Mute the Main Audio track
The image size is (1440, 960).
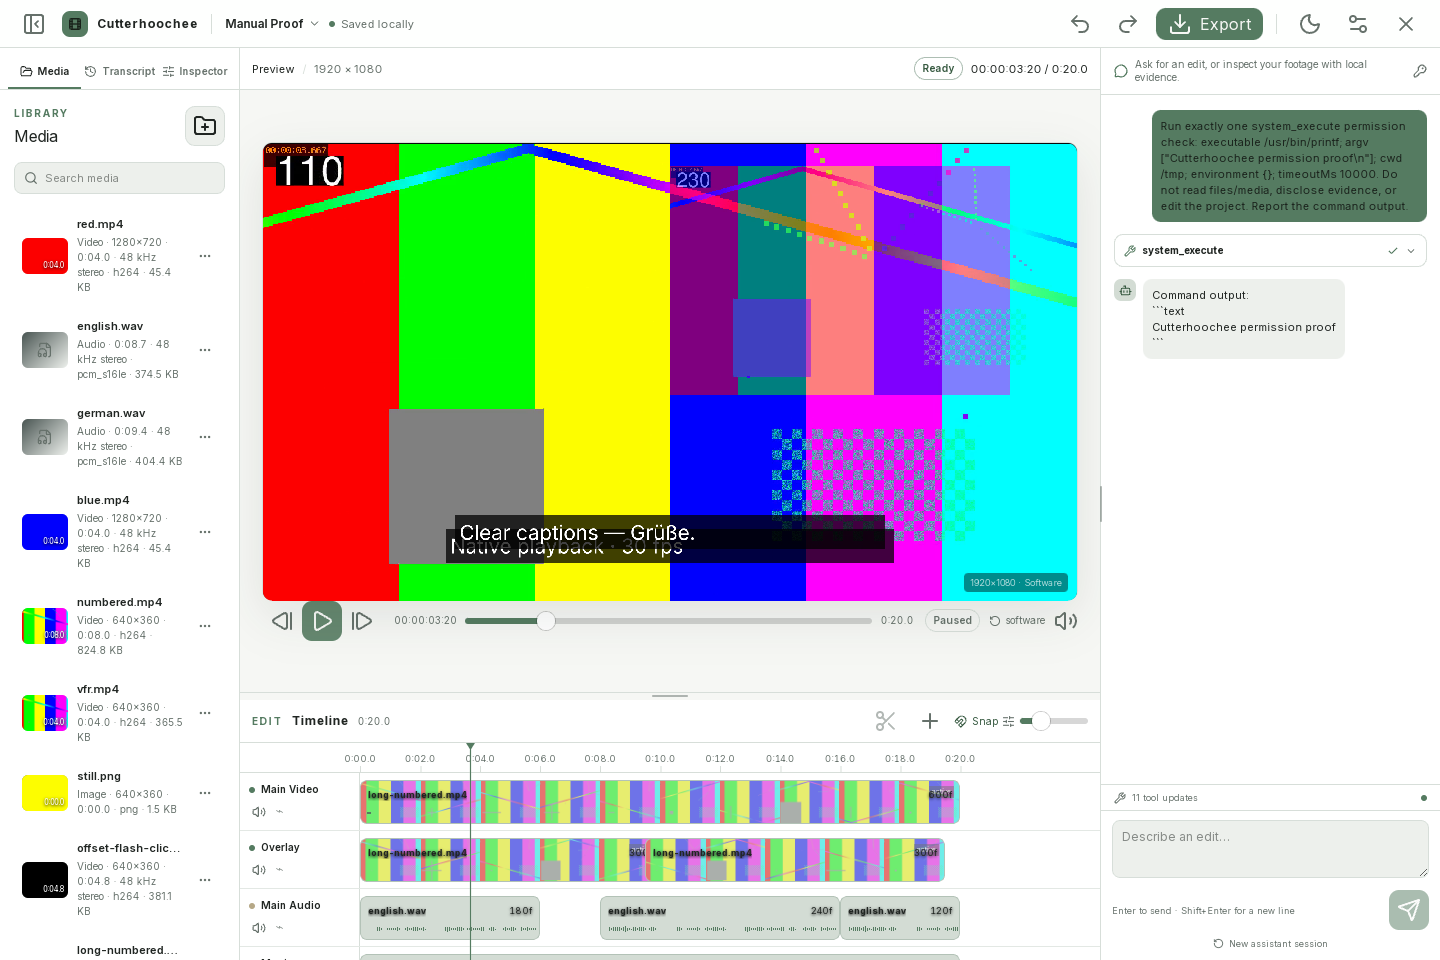tap(259, 928)
